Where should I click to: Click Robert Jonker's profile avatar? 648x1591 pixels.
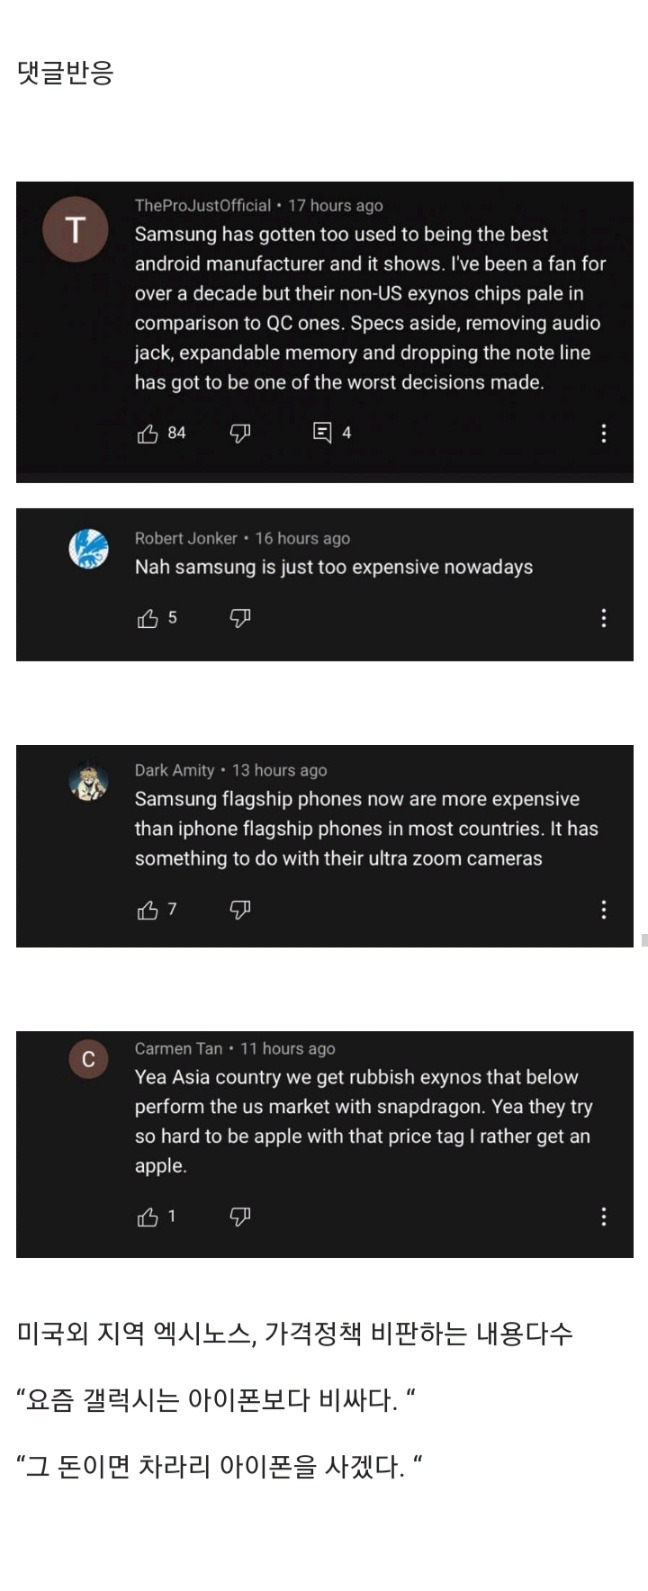click(88, 549)
